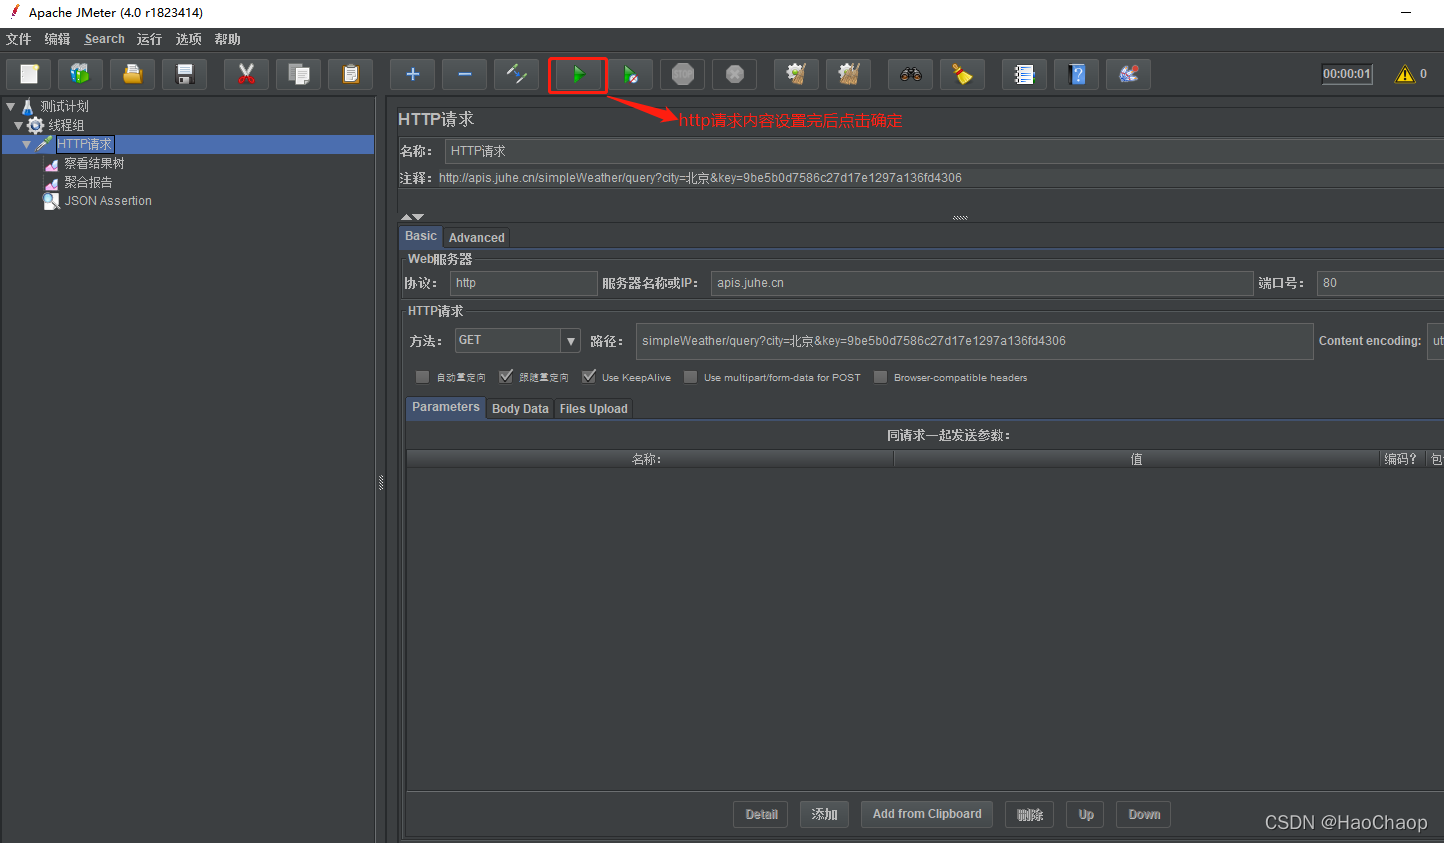Click the warning triangle error counter icon

click(x=1405, y=74)
